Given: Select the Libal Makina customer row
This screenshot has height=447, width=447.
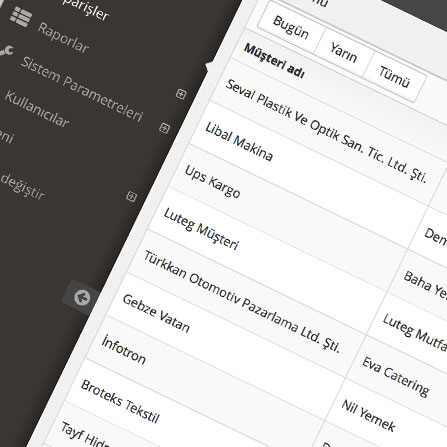Looking at the screenshot, I should [239, 141].
